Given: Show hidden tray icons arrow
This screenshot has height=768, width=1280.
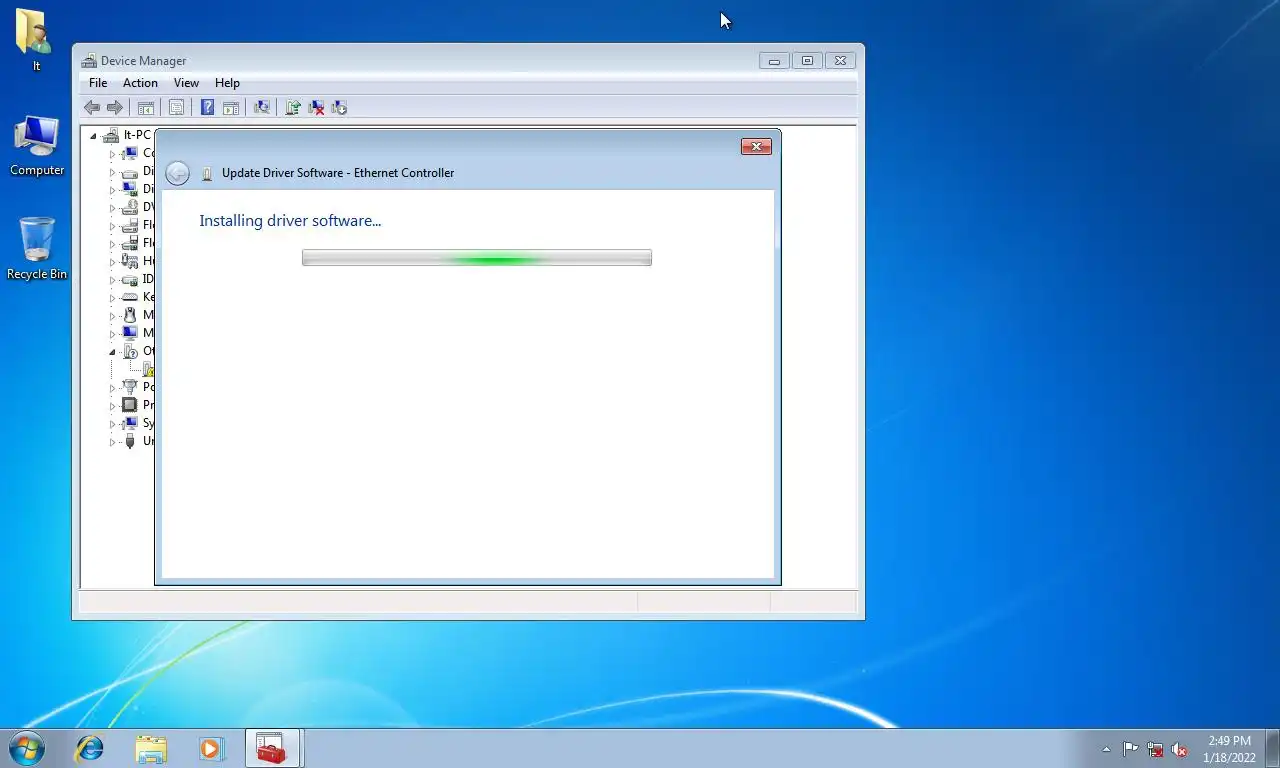Looking at the screenshot, I should pos(1106,749).
